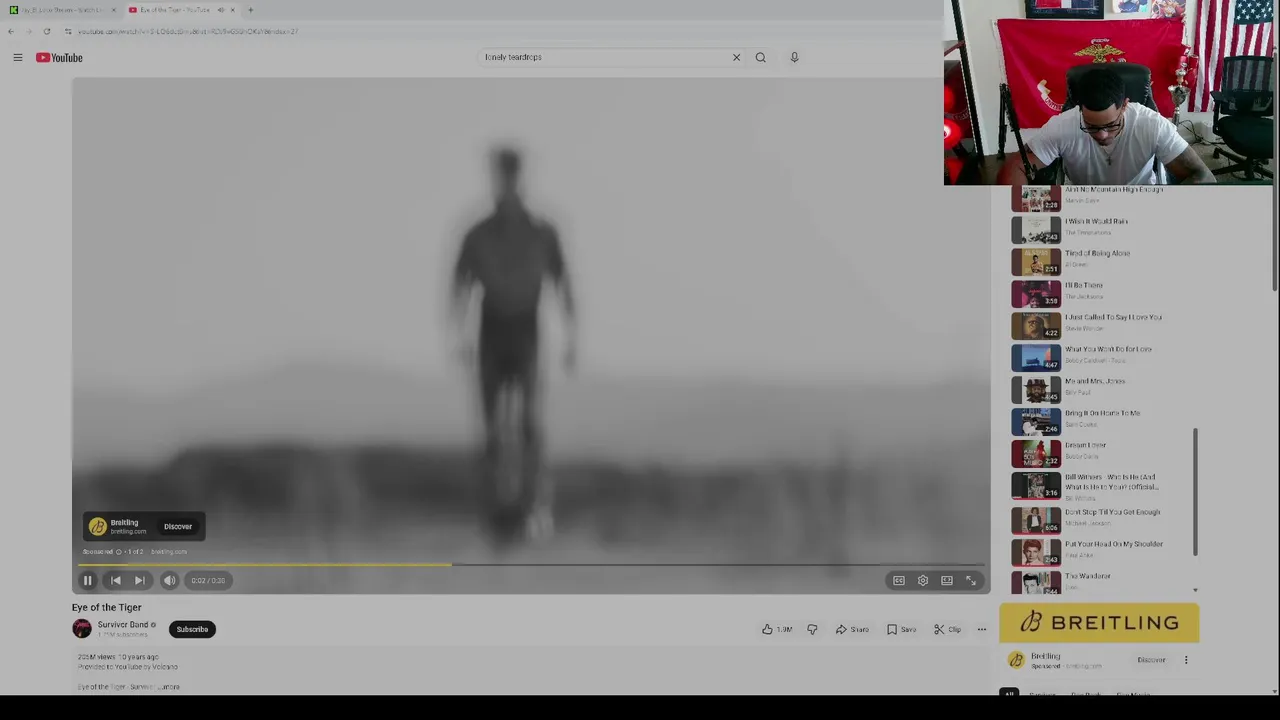Image resolution: width=1280 pixels, height=720 pixels.
Task: Switch to theater mode
Action: [x=947, y=580]
